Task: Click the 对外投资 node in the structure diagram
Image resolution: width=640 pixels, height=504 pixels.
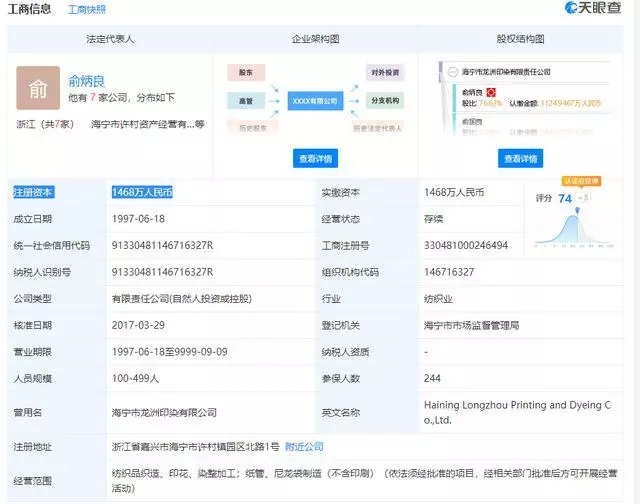Action: [x=384, y=73]
